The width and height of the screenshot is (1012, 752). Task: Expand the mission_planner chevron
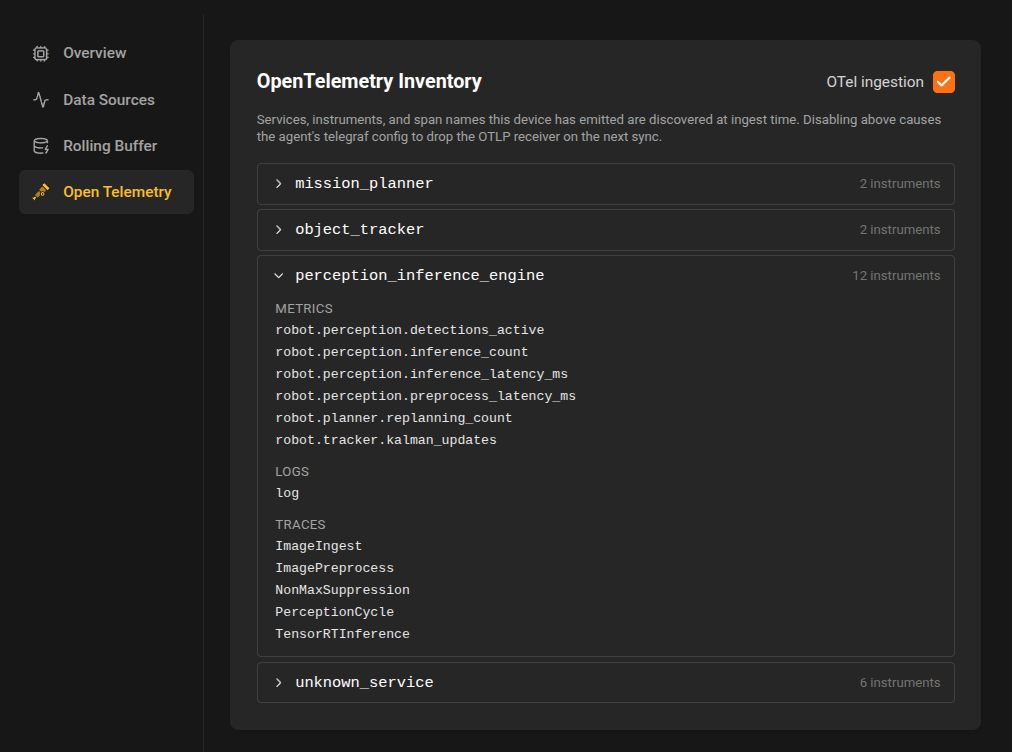[x=278, y=184]
